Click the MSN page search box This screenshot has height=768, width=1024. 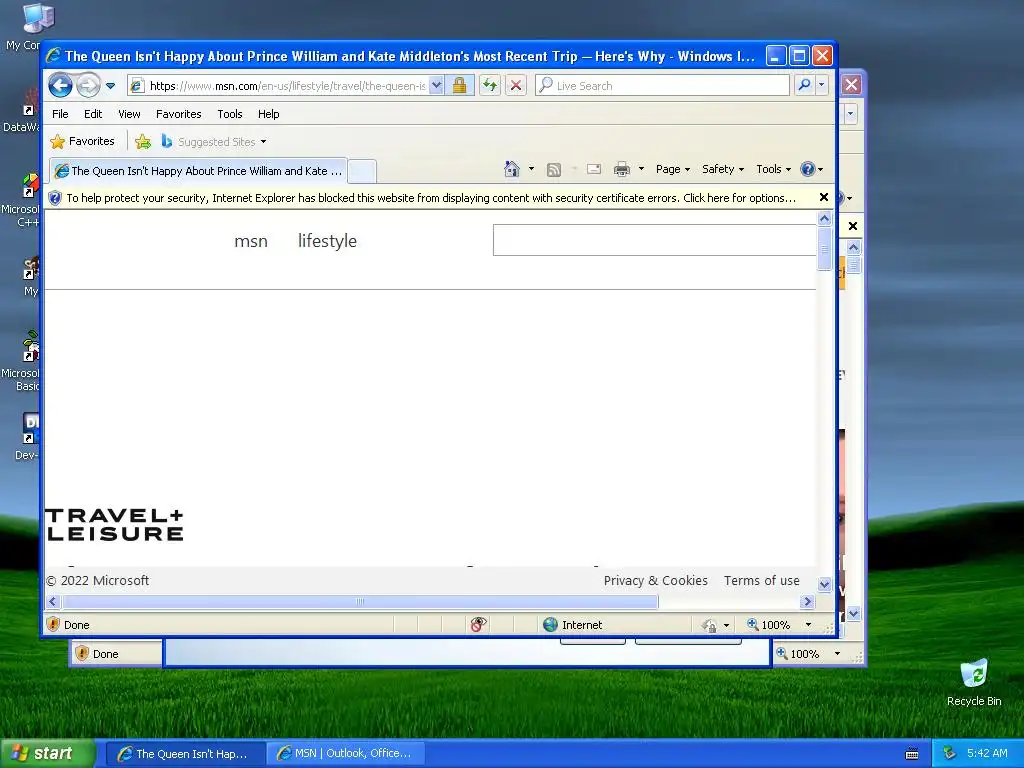click(654, 240)
